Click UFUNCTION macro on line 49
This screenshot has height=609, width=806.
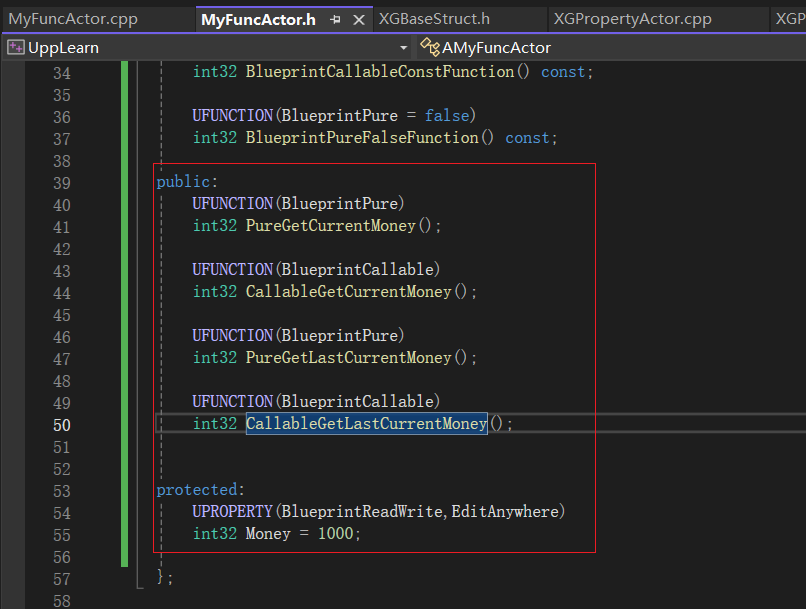point(232,401)
